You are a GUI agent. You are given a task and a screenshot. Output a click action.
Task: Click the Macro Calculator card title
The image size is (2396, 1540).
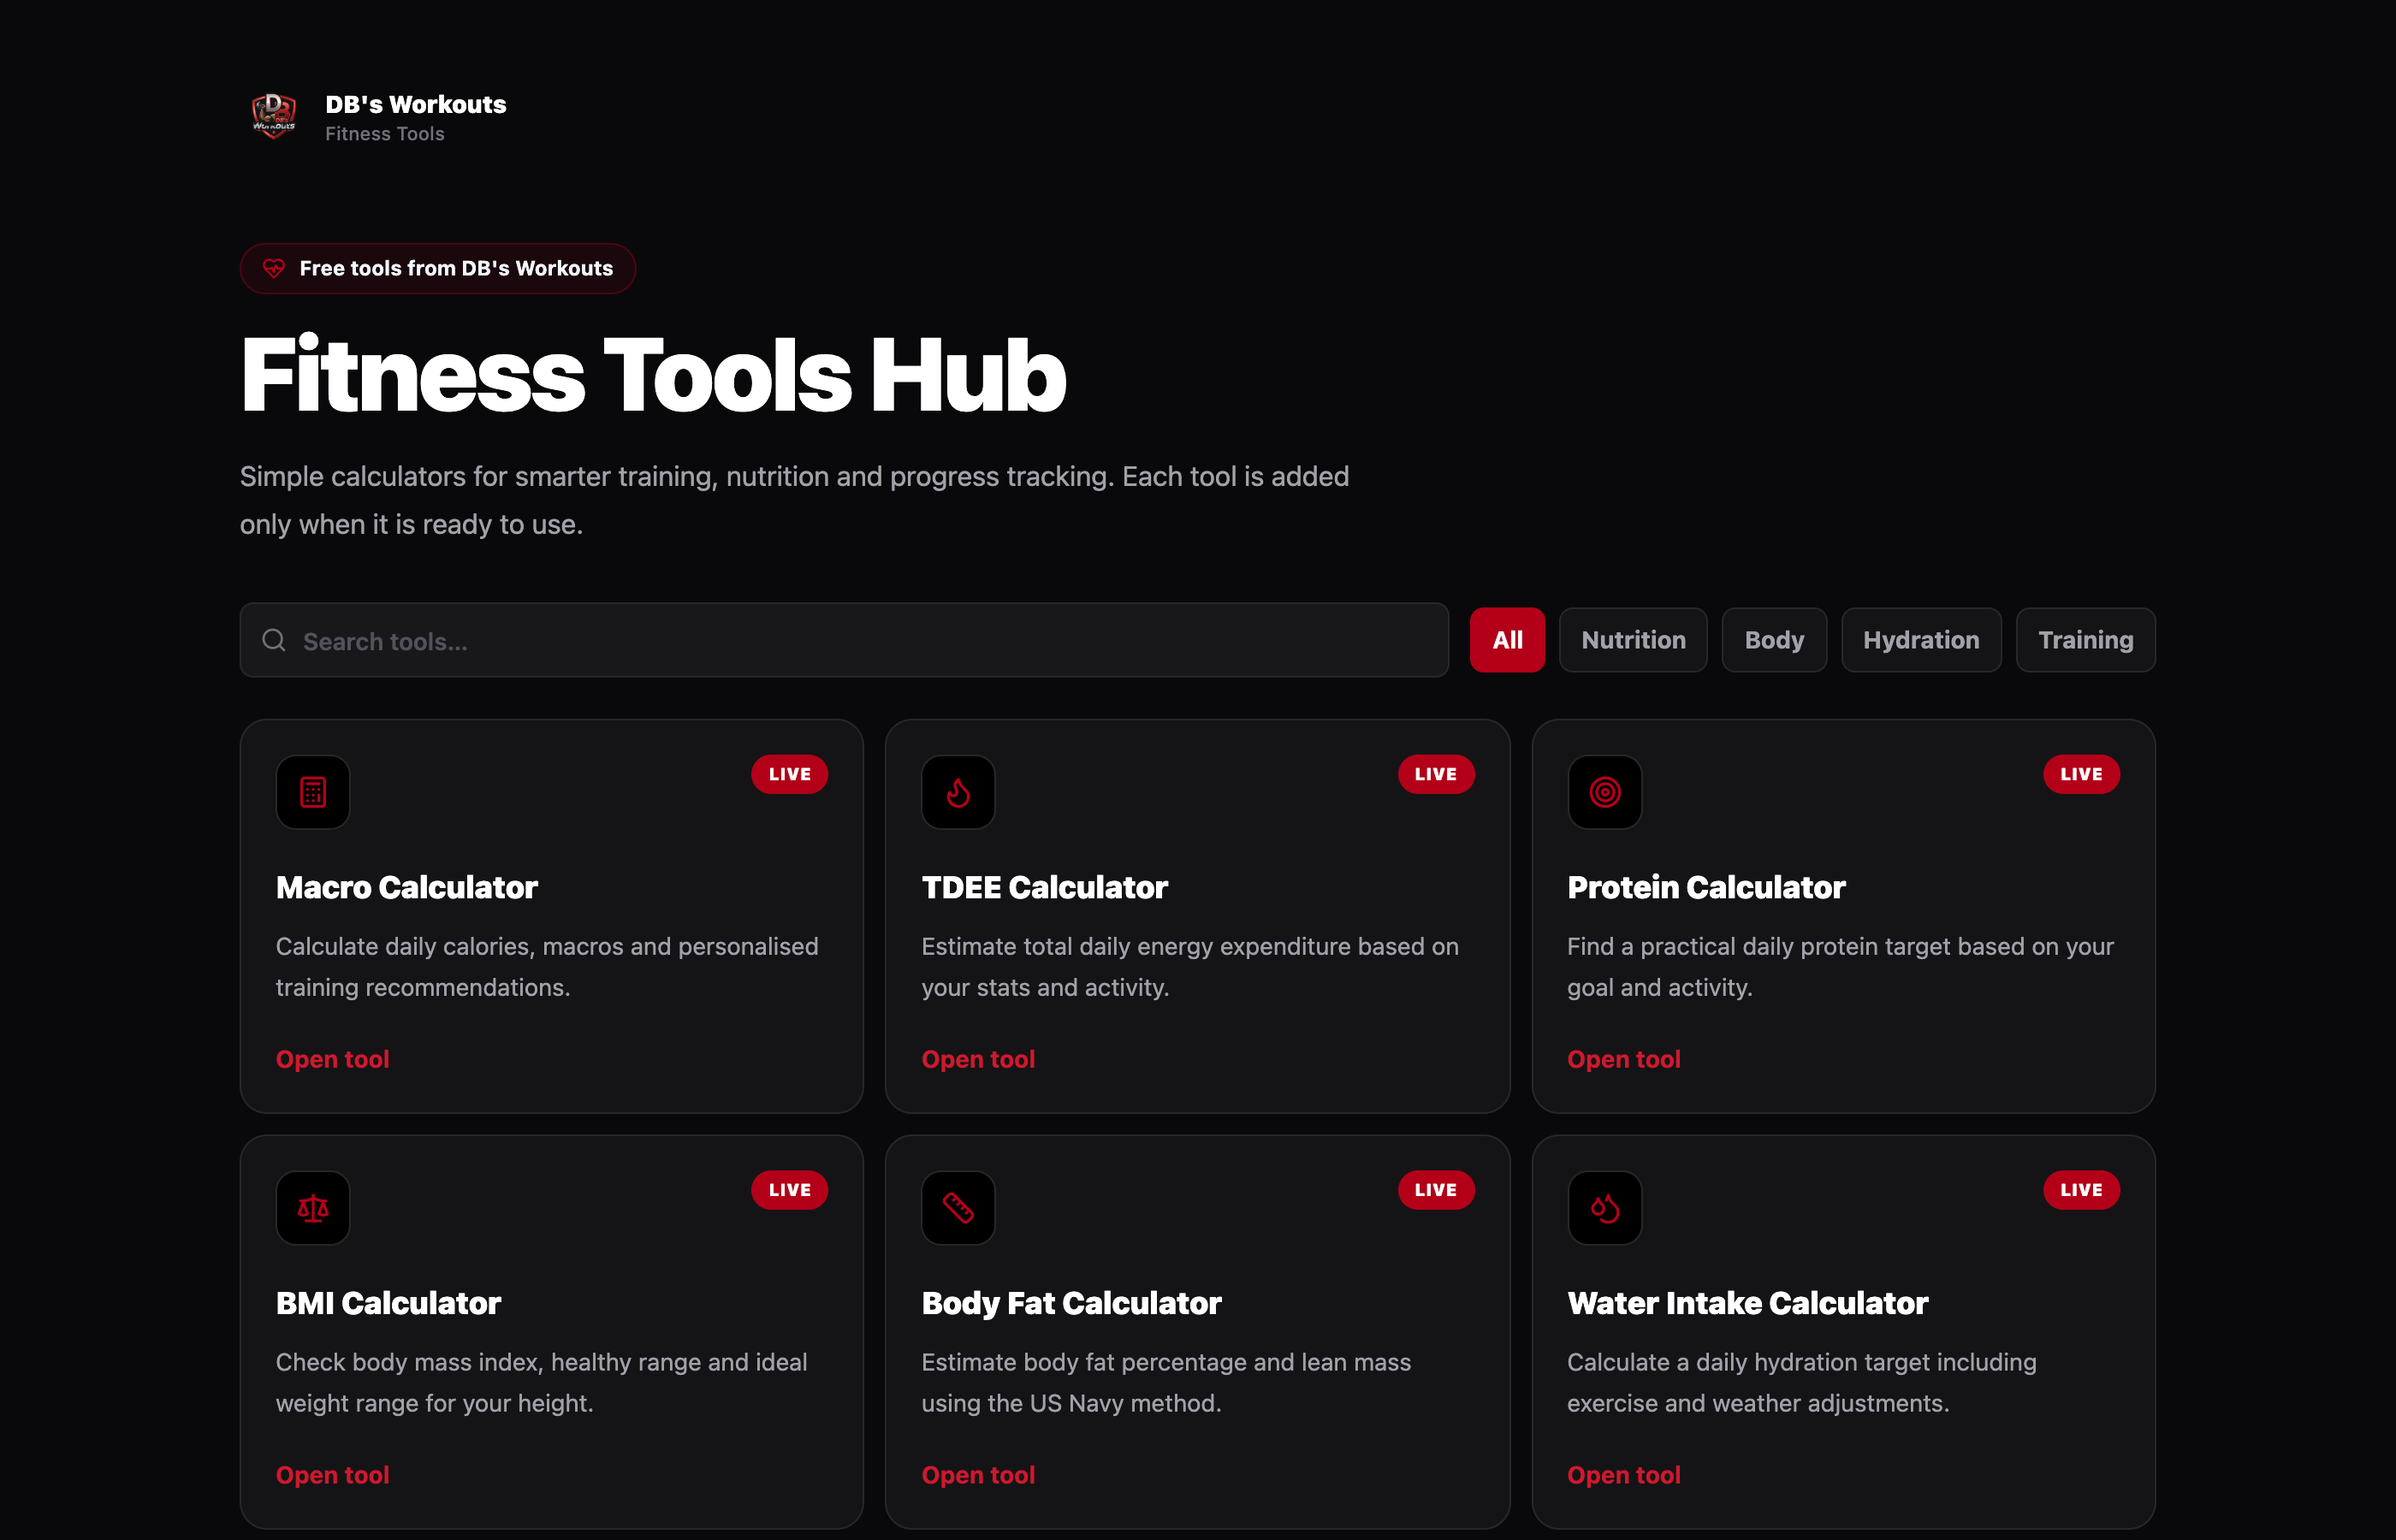(407, 887)
